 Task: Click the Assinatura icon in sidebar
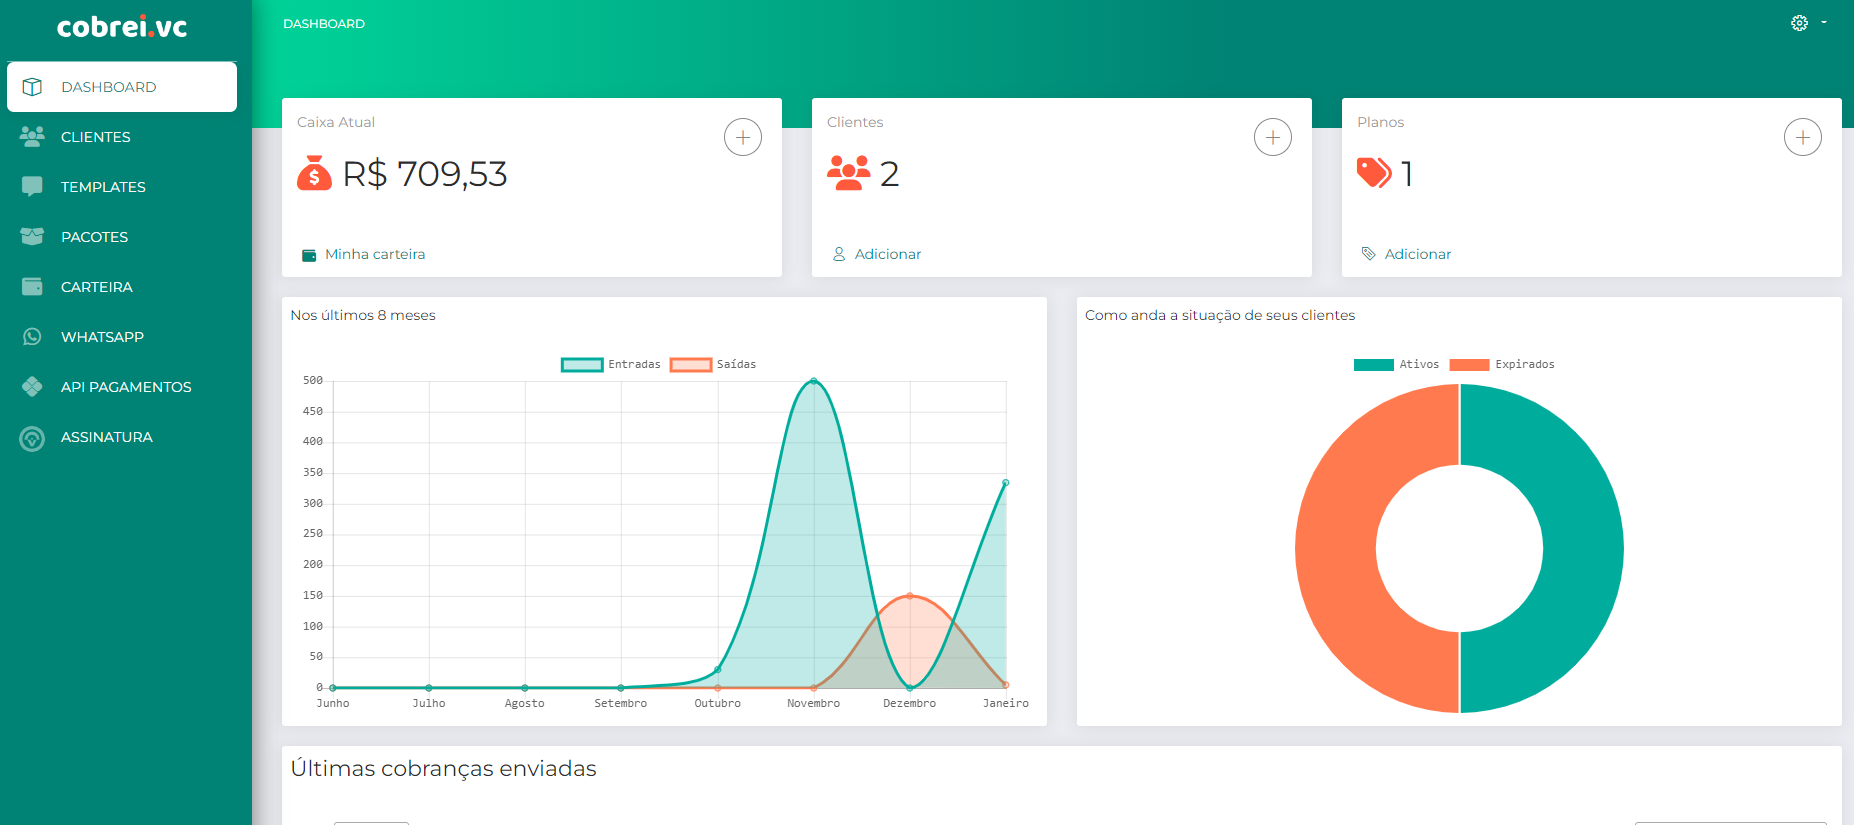coord(32,438)
